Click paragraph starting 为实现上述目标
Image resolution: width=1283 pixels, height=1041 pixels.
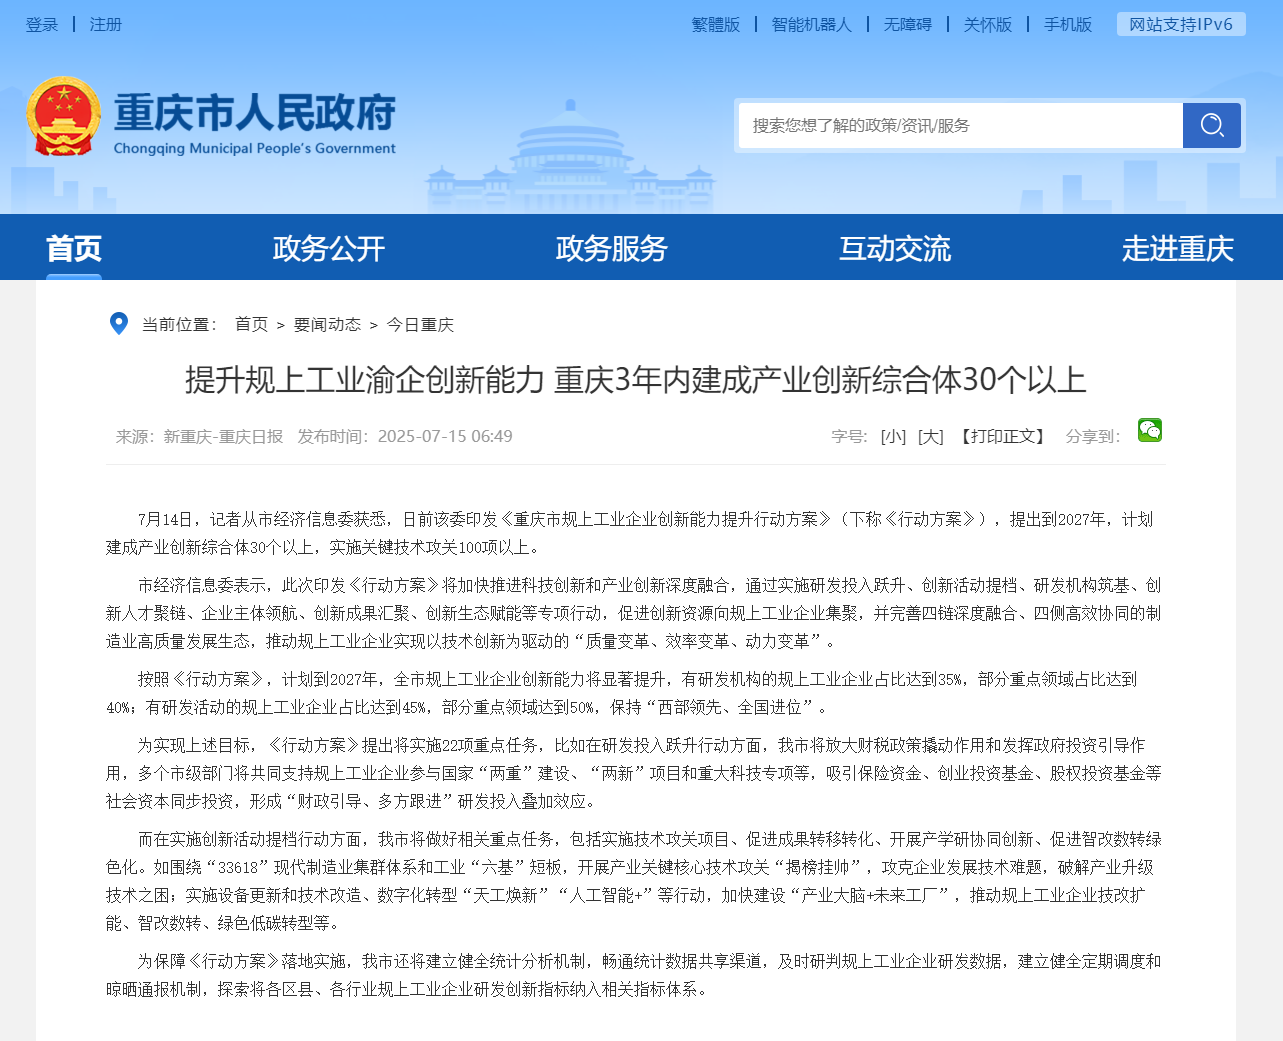click(x=636, y=773)
